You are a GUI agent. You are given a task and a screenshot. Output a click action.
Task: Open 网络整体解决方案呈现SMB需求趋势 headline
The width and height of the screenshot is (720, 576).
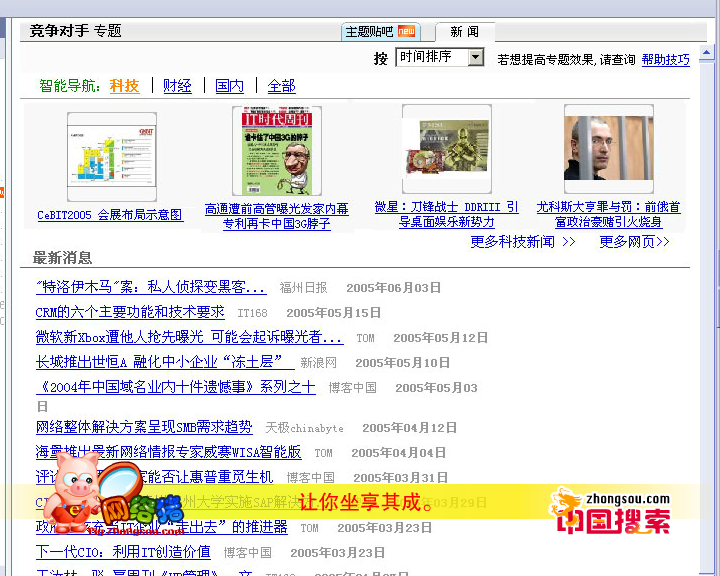click(144, 427)
